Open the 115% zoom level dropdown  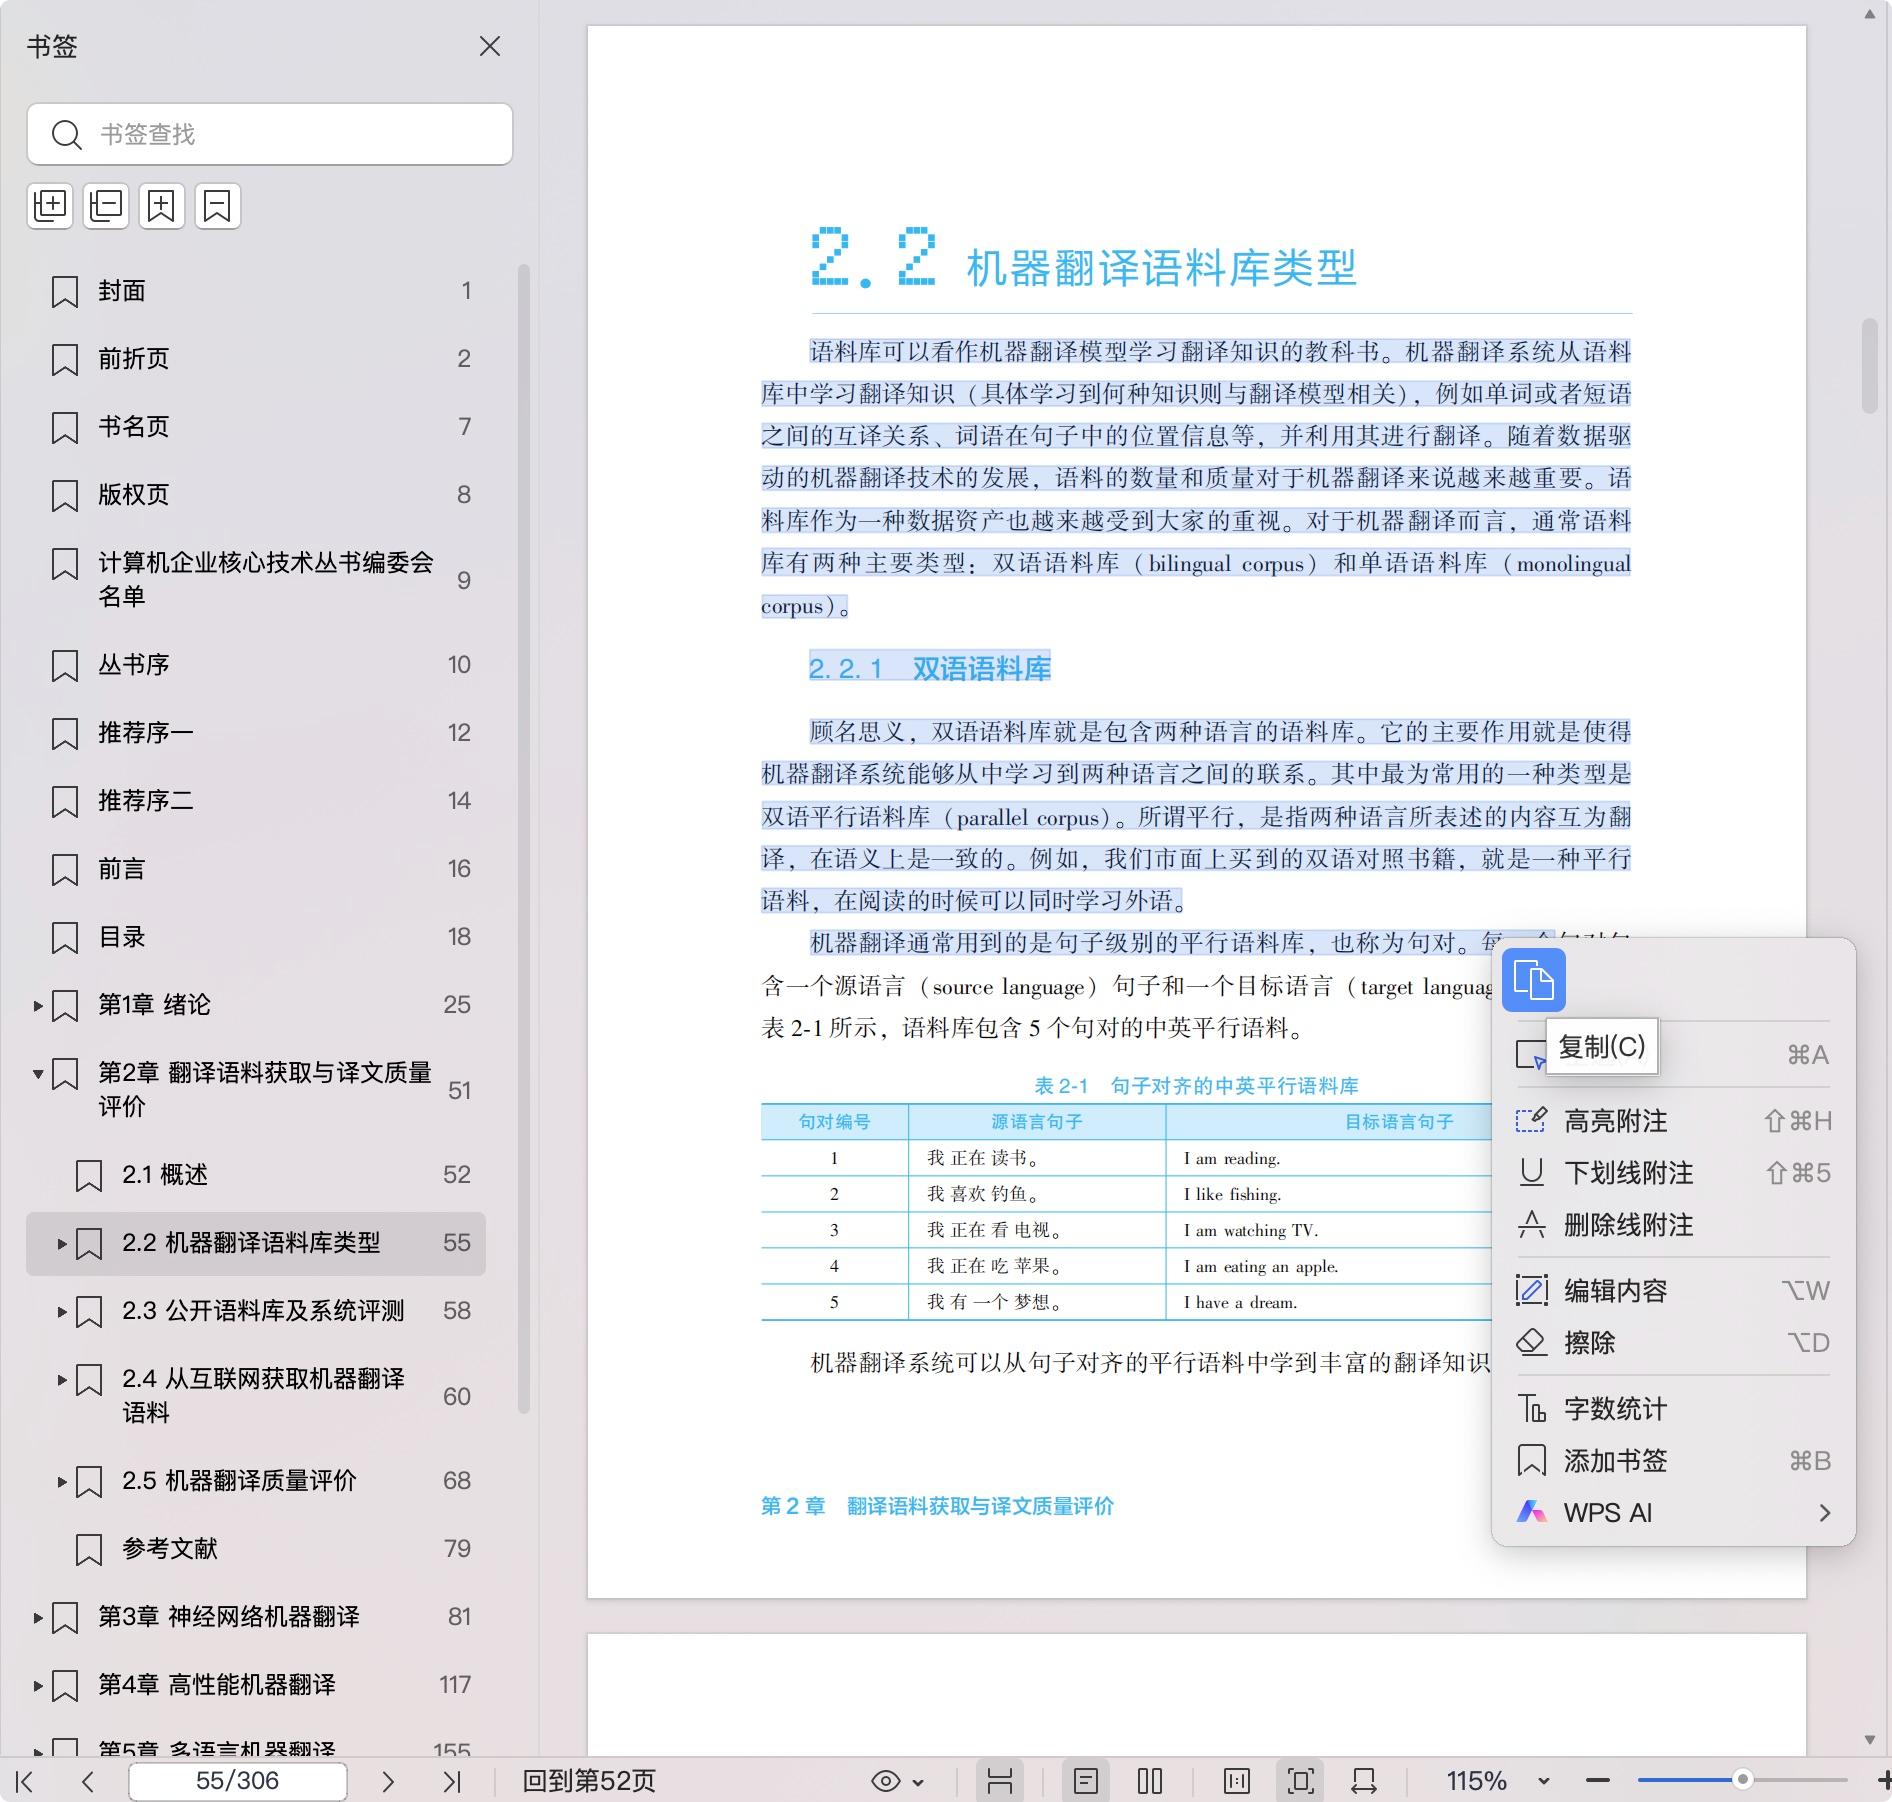tap(1543, 1780)
